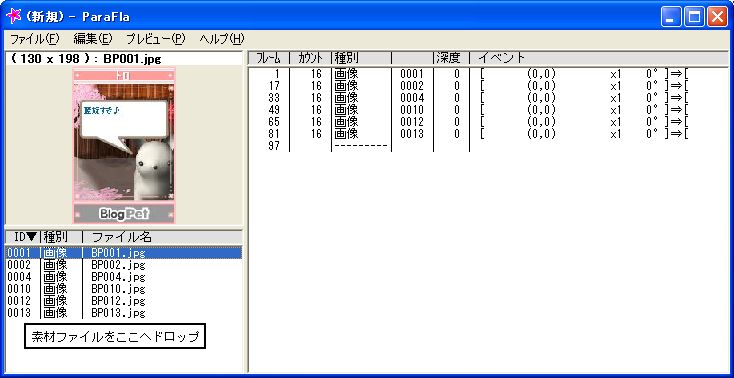Click image size label BP001.jpg header
This screenshot has width=734, height=378.
click(x=85, y=60)
